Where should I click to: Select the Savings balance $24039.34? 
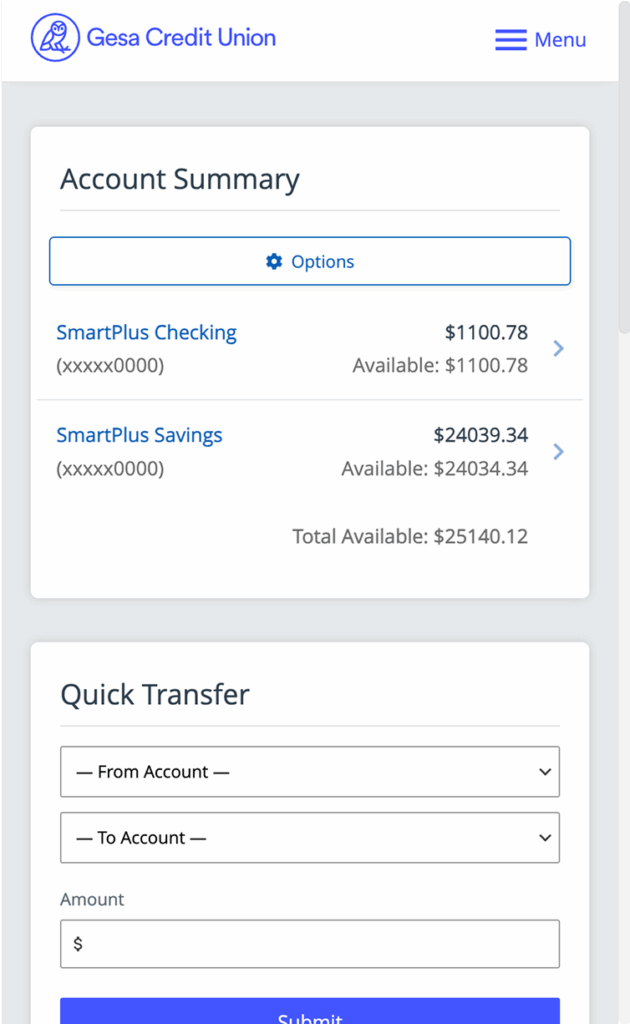coord(480,435)
